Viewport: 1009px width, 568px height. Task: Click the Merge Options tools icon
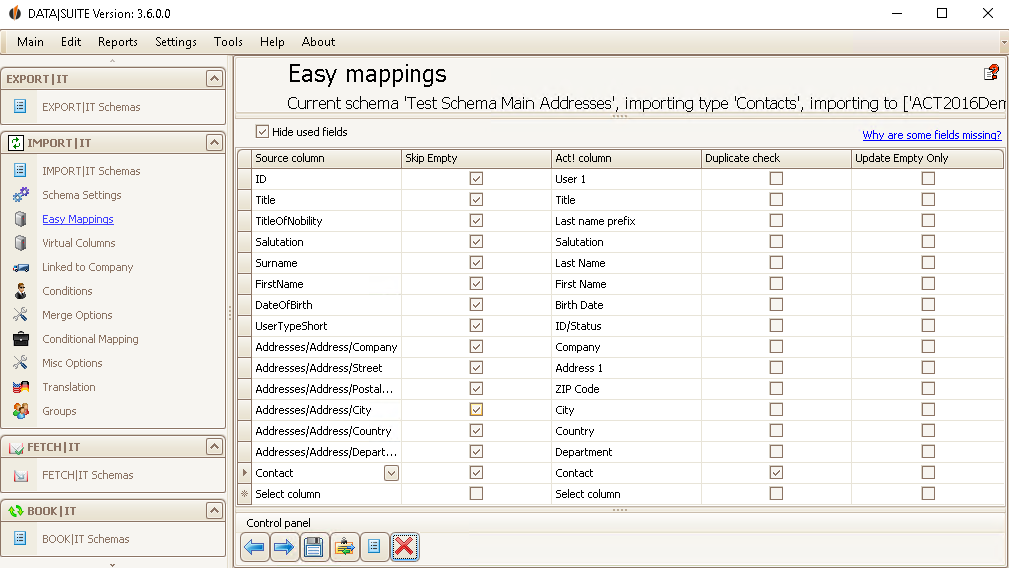click(x=21, y=315)
